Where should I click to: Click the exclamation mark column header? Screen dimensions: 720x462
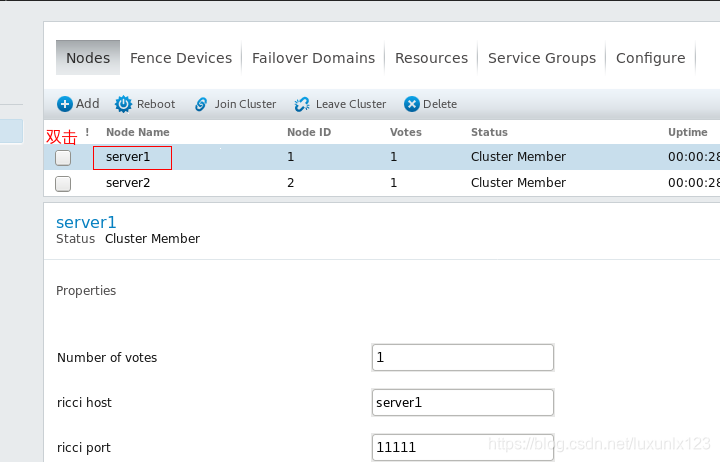[87, 132]
